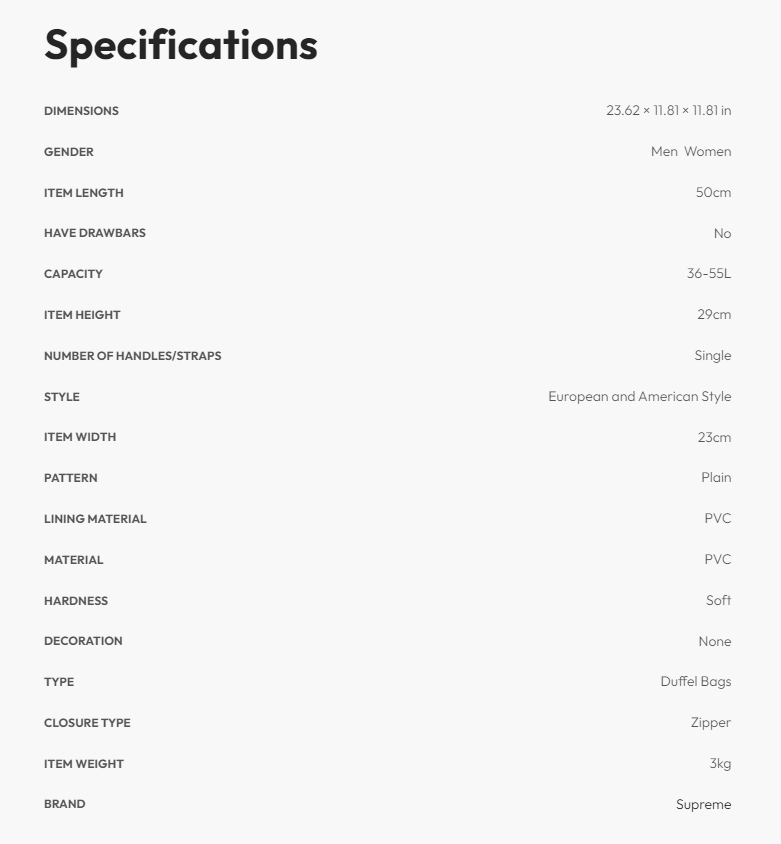Click the Men gender value

[x=664, y=152]
